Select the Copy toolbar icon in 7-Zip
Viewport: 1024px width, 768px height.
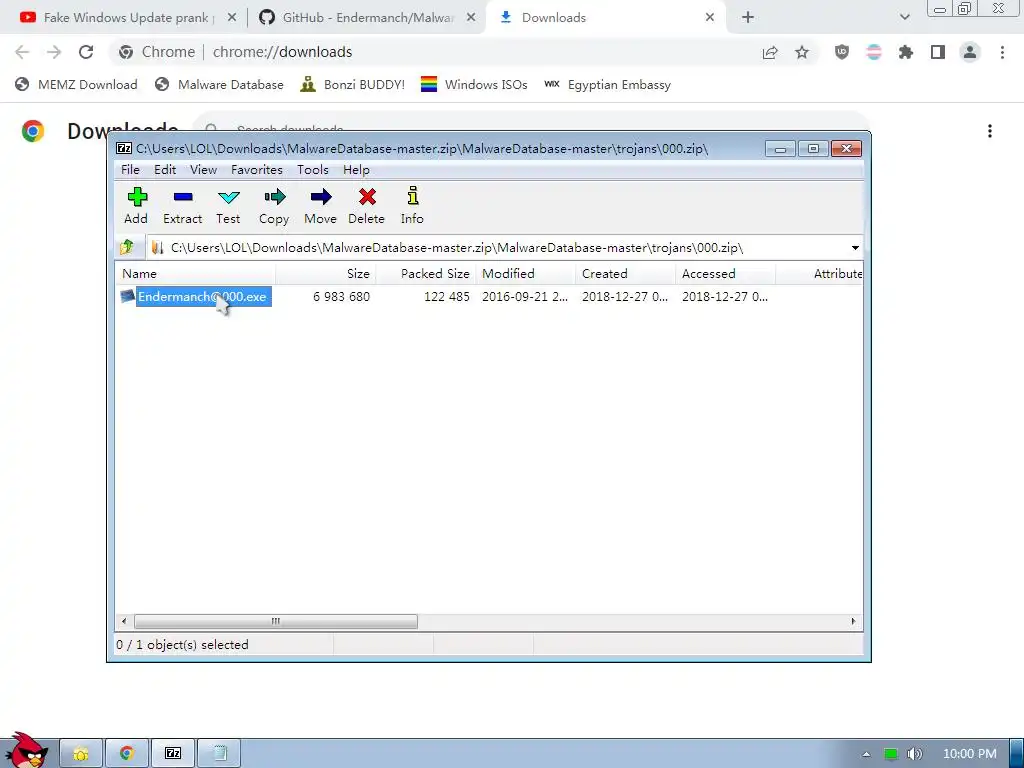pyautogui.click(x=274, y=206)
